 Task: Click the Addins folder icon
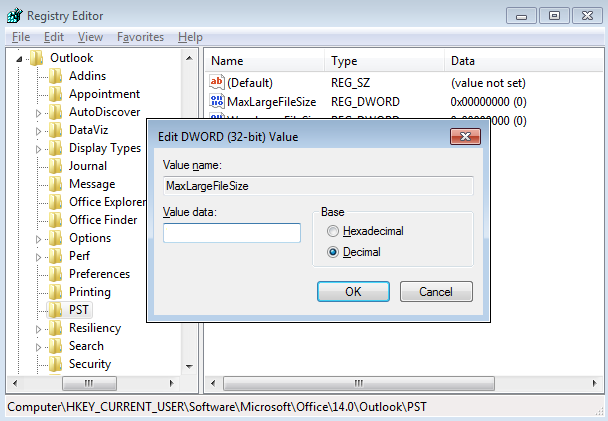pos(56,76)
